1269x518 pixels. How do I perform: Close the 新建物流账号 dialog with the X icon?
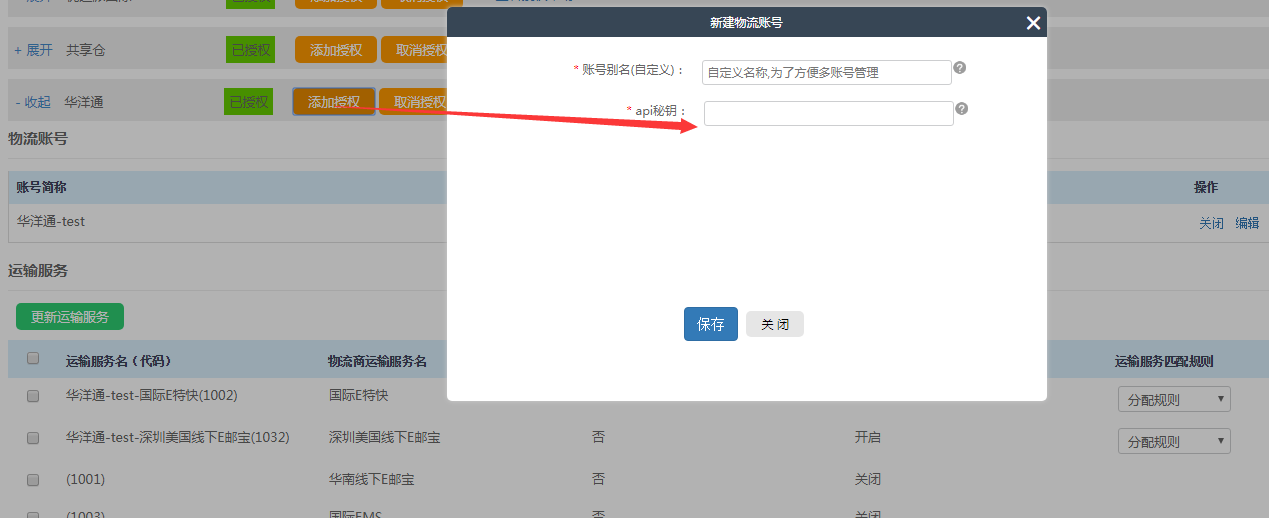point(1033,23)
